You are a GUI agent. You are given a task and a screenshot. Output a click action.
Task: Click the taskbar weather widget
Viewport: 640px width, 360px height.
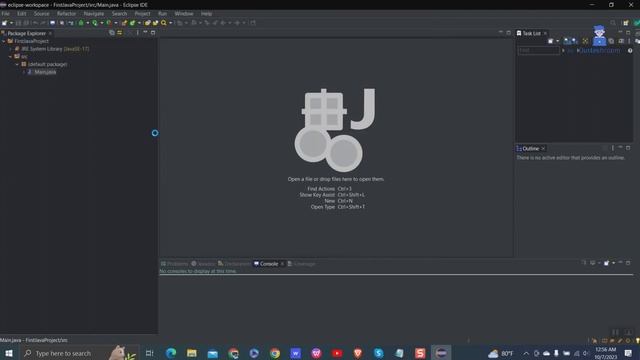tap(501, 353)
